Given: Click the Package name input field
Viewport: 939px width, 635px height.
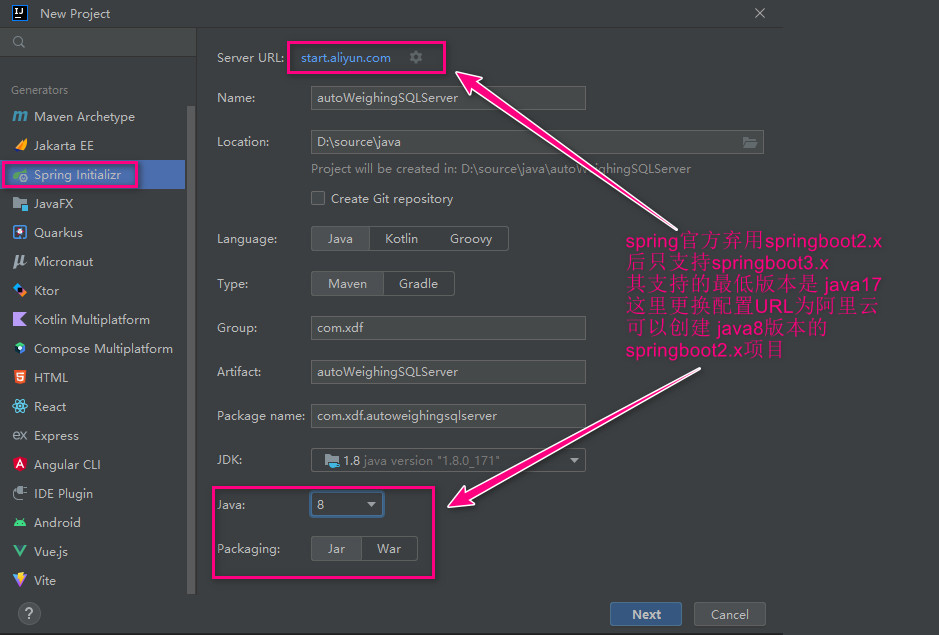Looking at the screenshot, I should click(448, 416).
